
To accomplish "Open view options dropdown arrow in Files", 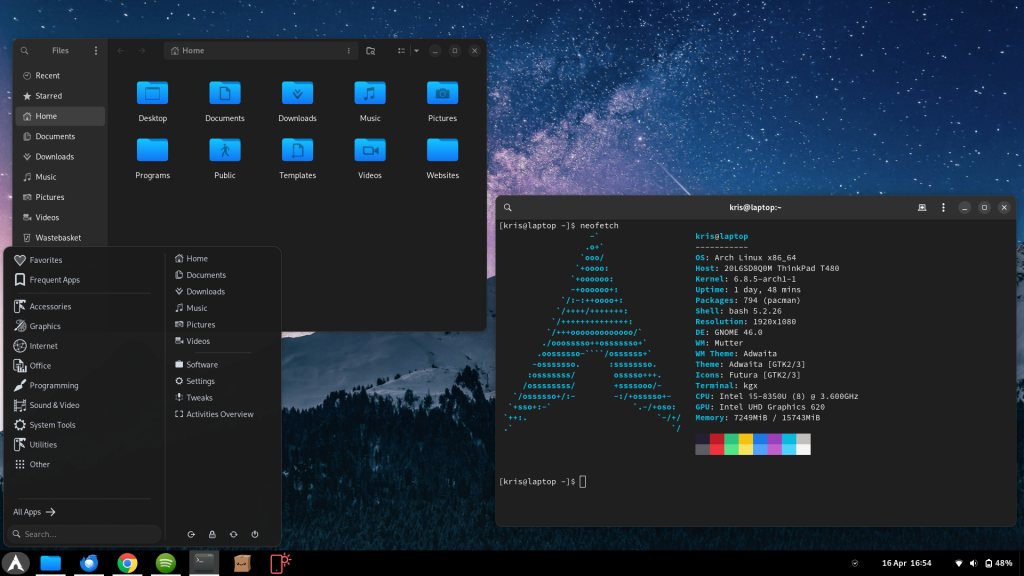I will coord(416,50).
